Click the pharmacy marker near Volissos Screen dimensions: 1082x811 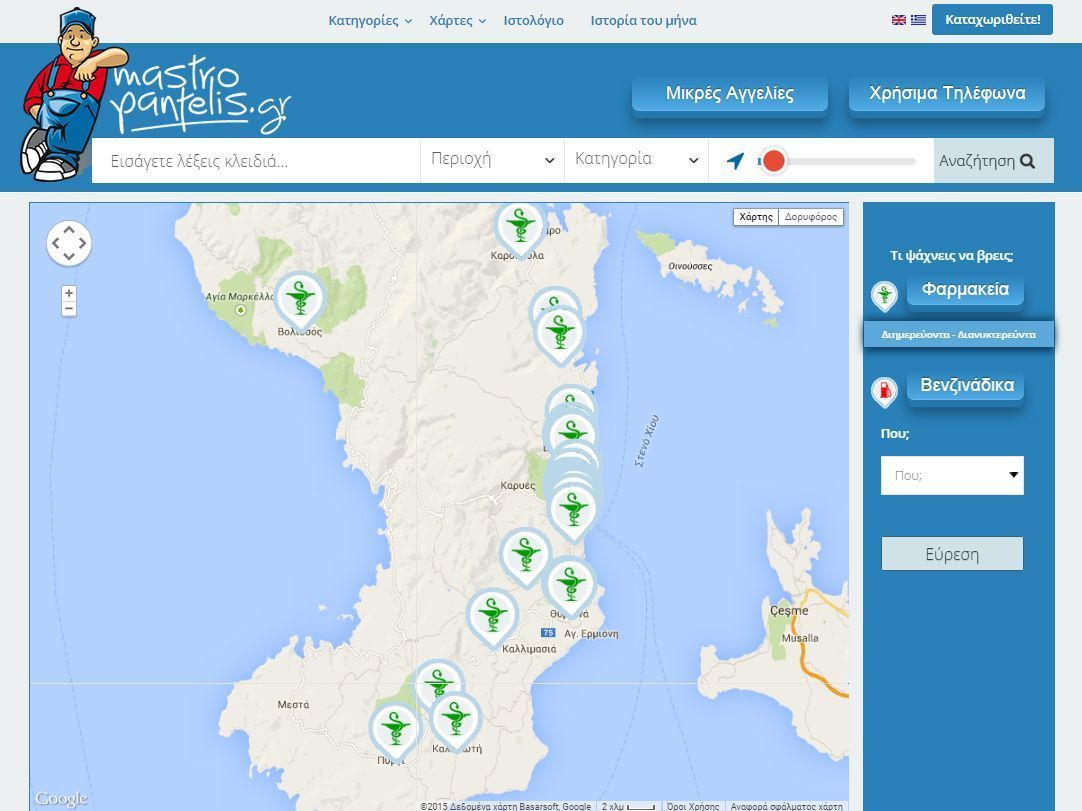[x=299, y=297]
